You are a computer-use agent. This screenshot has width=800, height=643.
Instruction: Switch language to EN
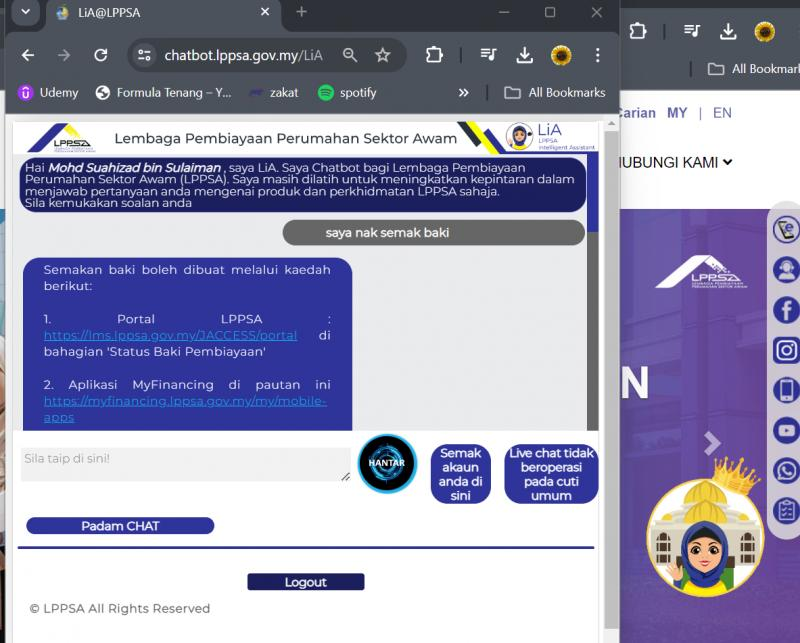pos(722,113)
